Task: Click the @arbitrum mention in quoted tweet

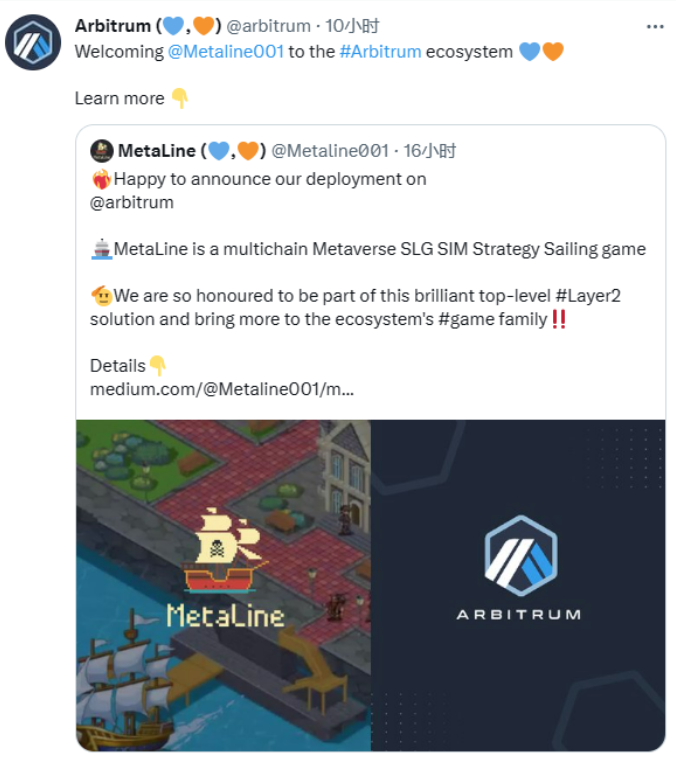Action: (132, 202)
